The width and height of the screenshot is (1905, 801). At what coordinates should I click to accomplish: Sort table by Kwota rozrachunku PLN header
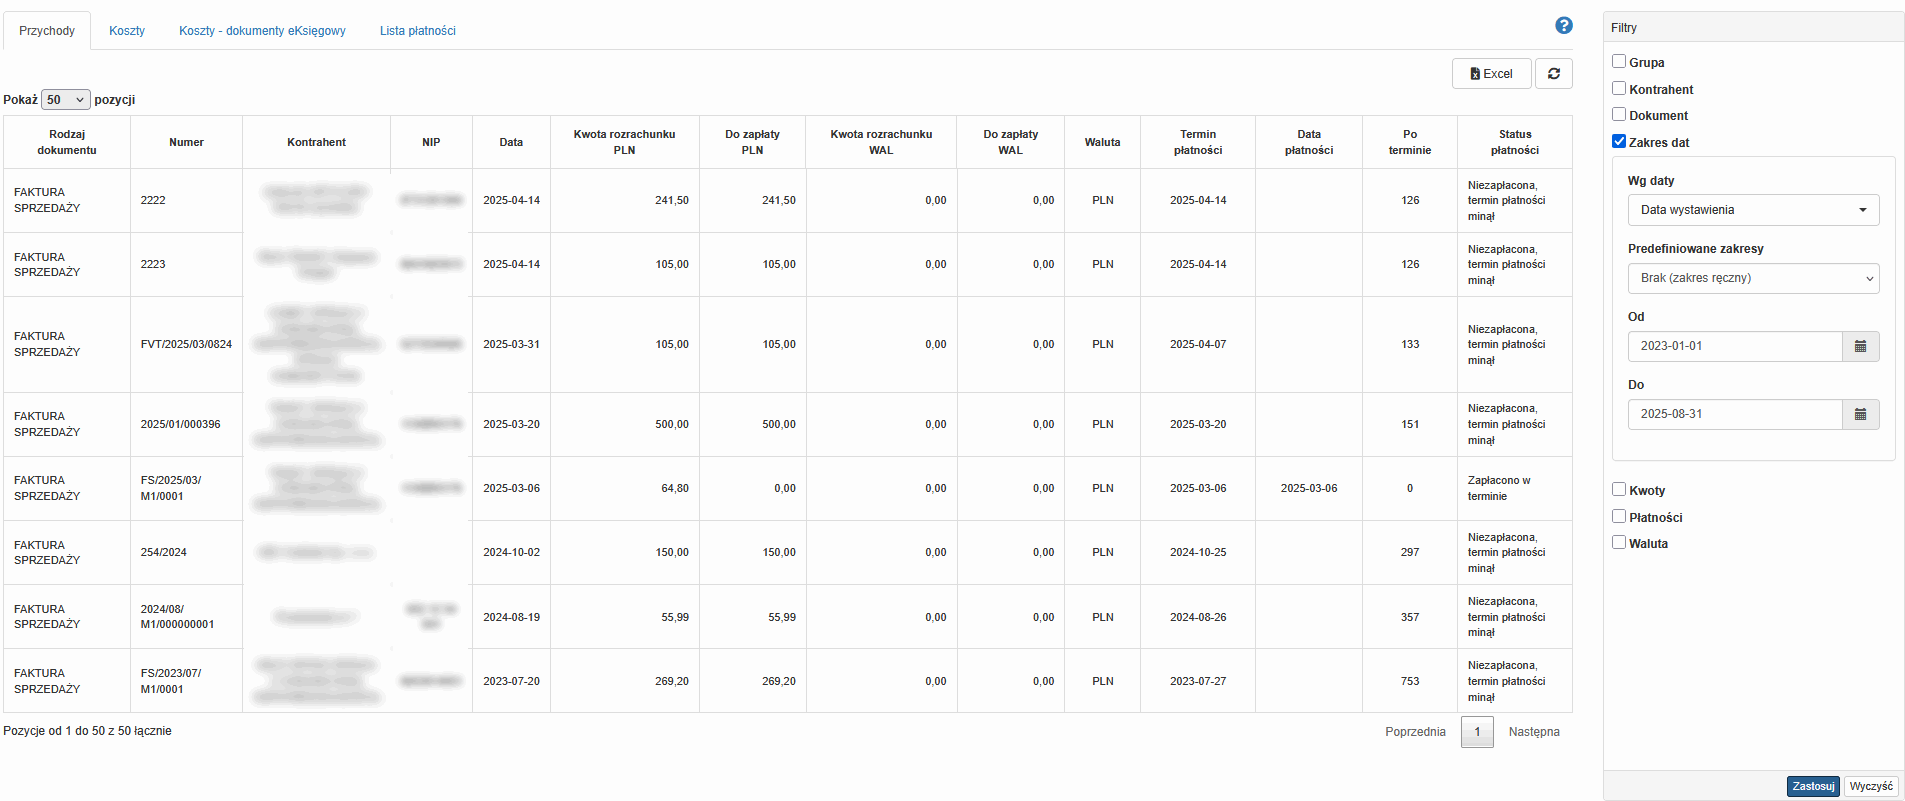point(624,142)
